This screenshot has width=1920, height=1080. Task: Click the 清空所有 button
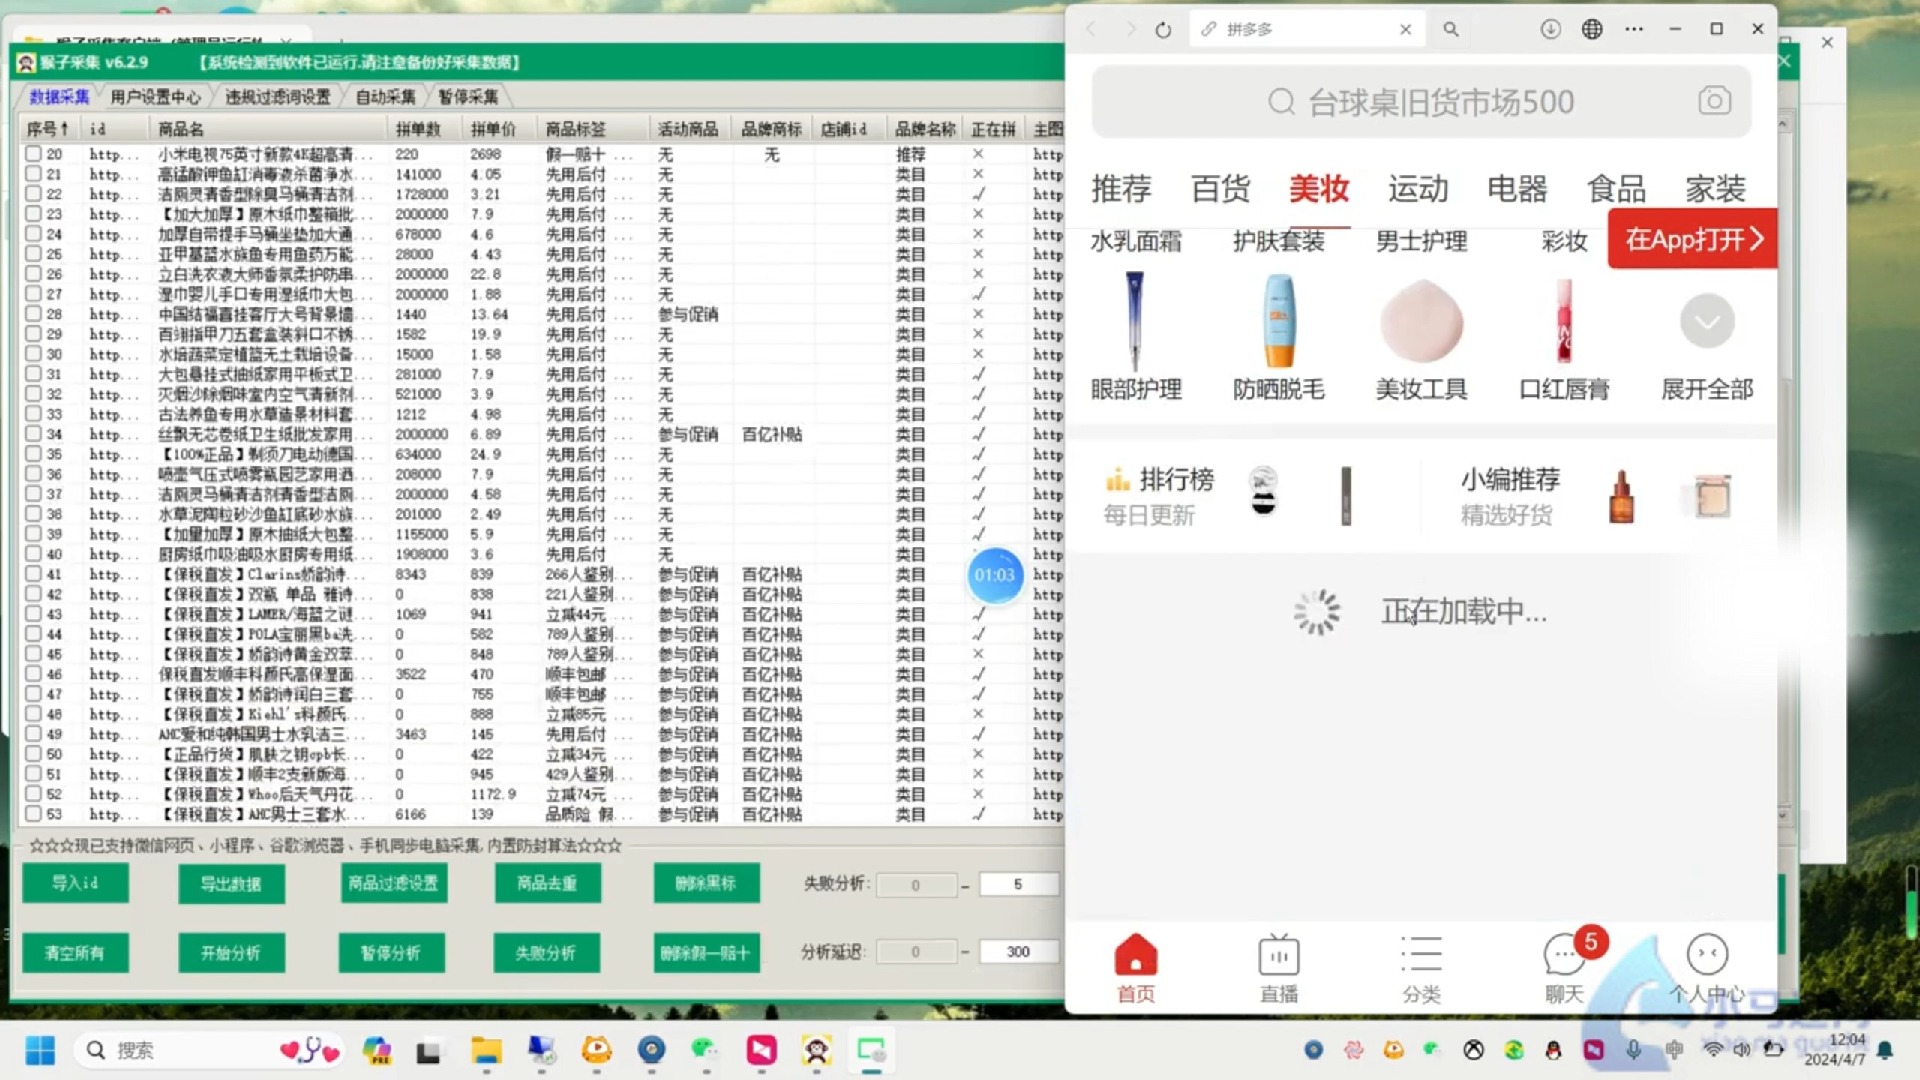pyautogui.click(x=75, y=953)
